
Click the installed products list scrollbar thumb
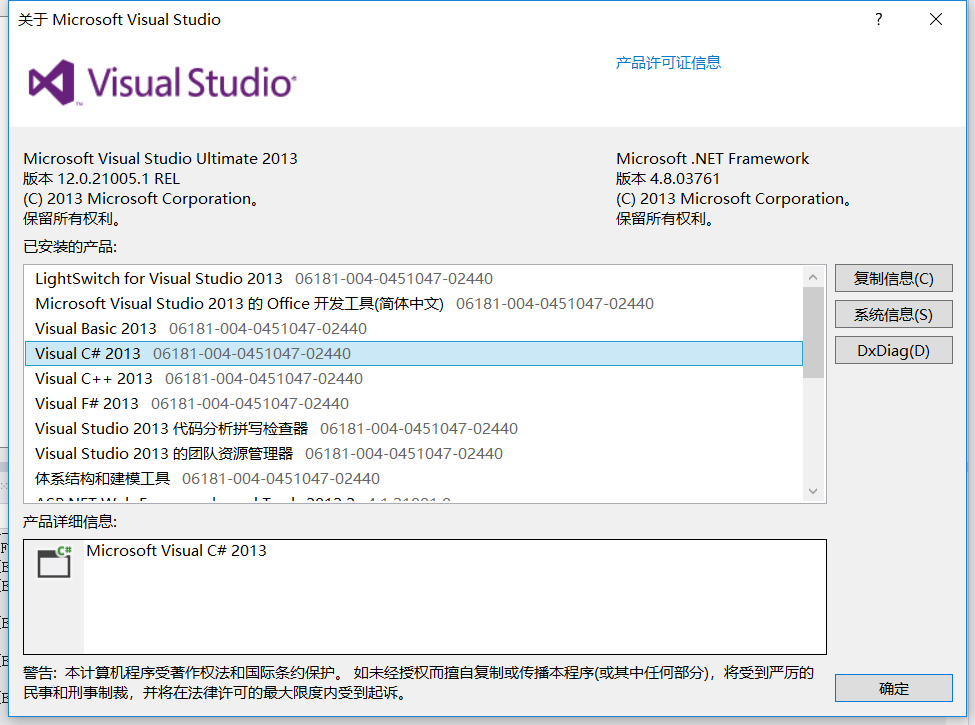pyautogui.click(x=813, y=332)
